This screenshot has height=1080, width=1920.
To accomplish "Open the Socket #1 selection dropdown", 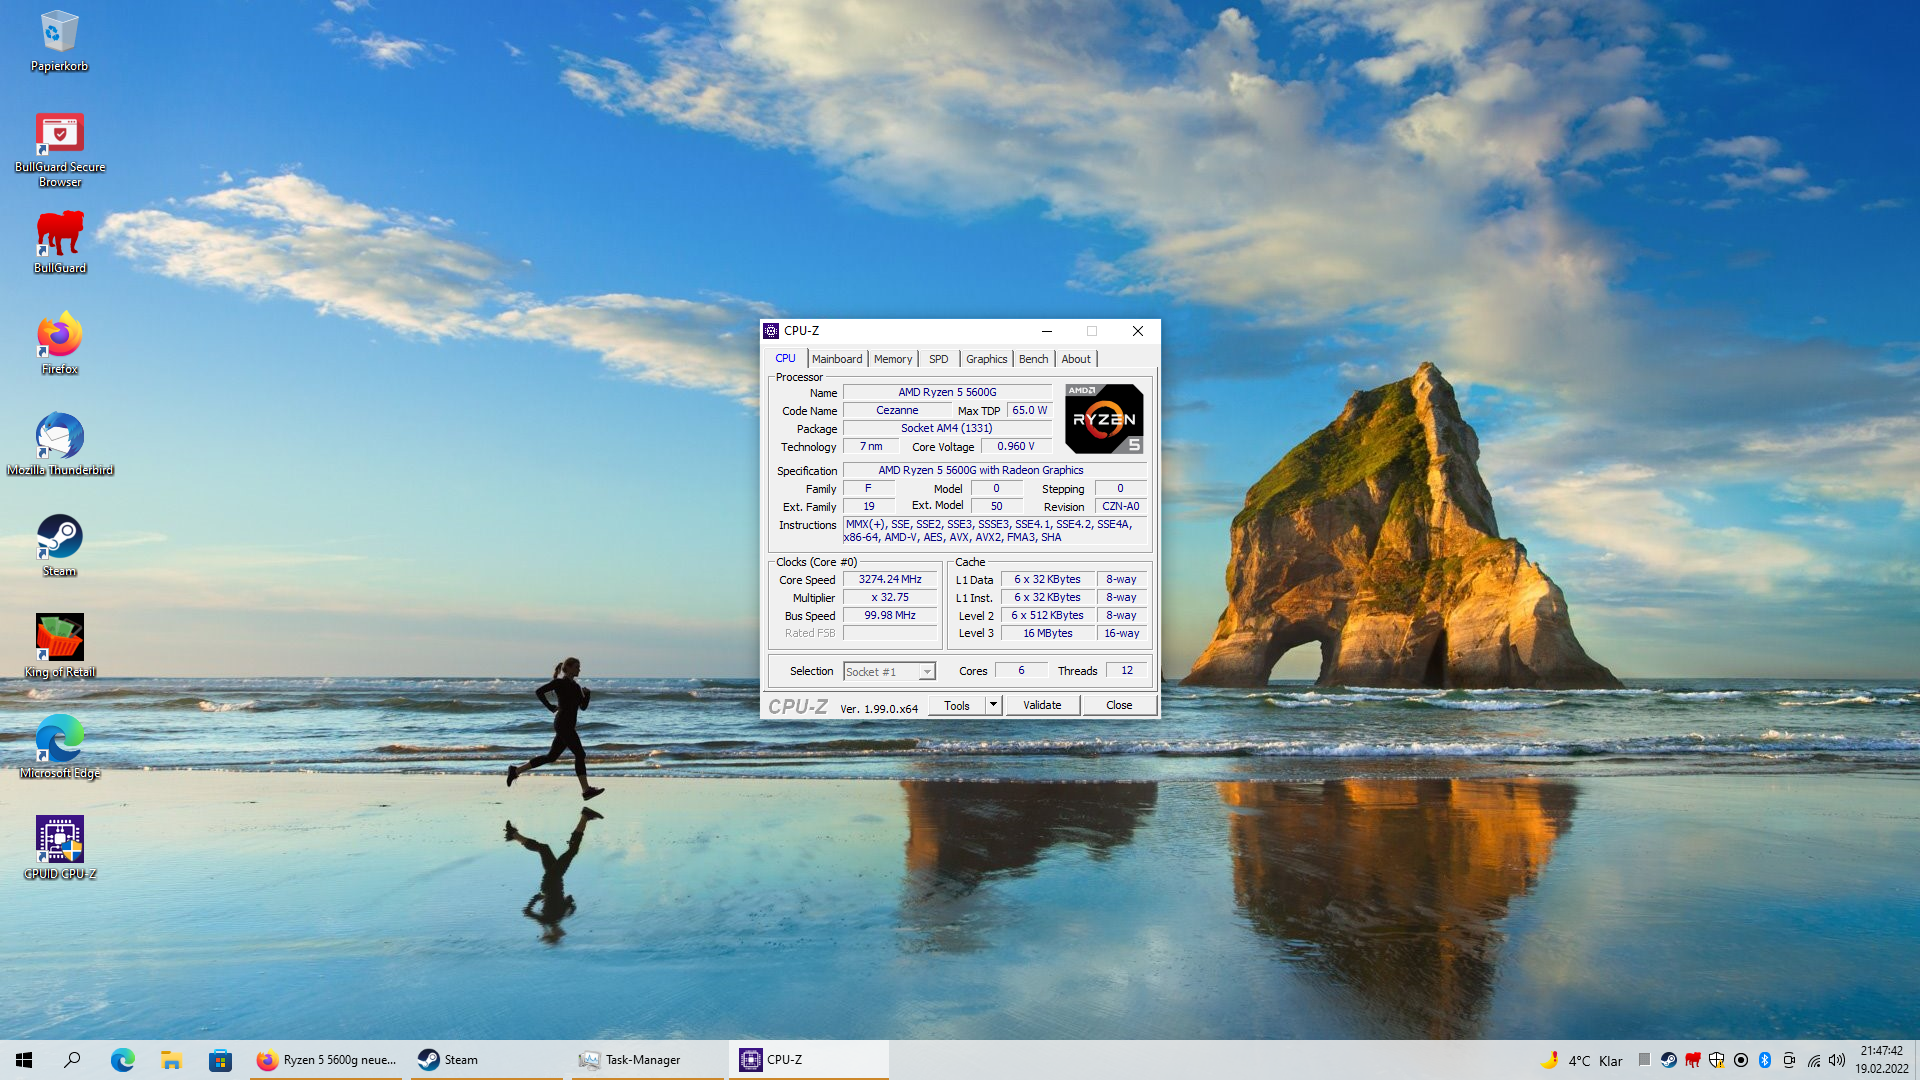I will (889, 672).
